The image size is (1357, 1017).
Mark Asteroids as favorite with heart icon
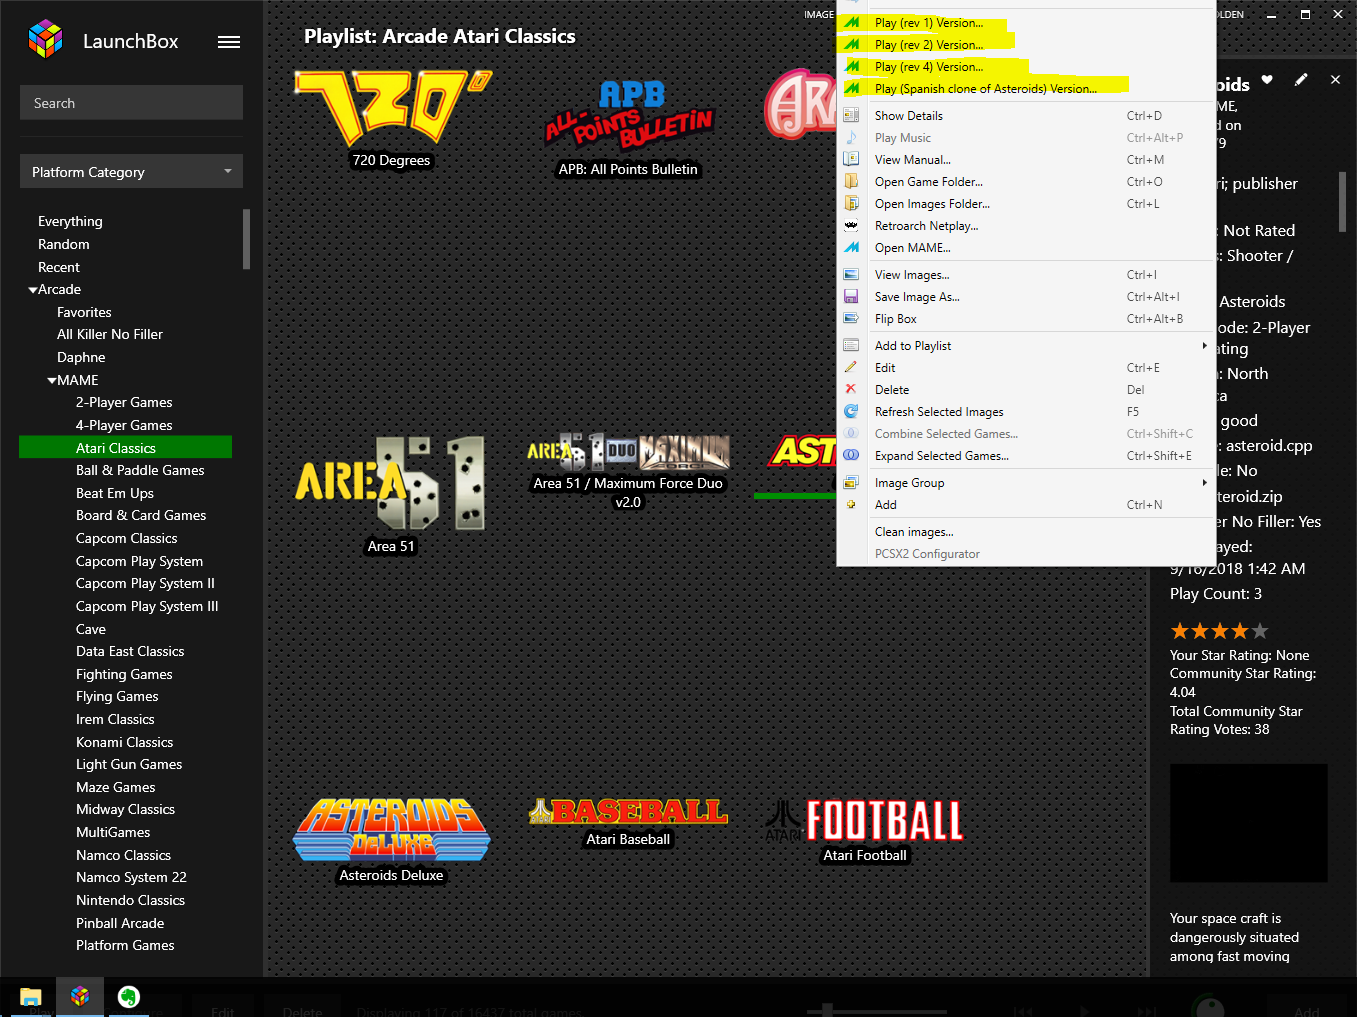point(1267,80)
